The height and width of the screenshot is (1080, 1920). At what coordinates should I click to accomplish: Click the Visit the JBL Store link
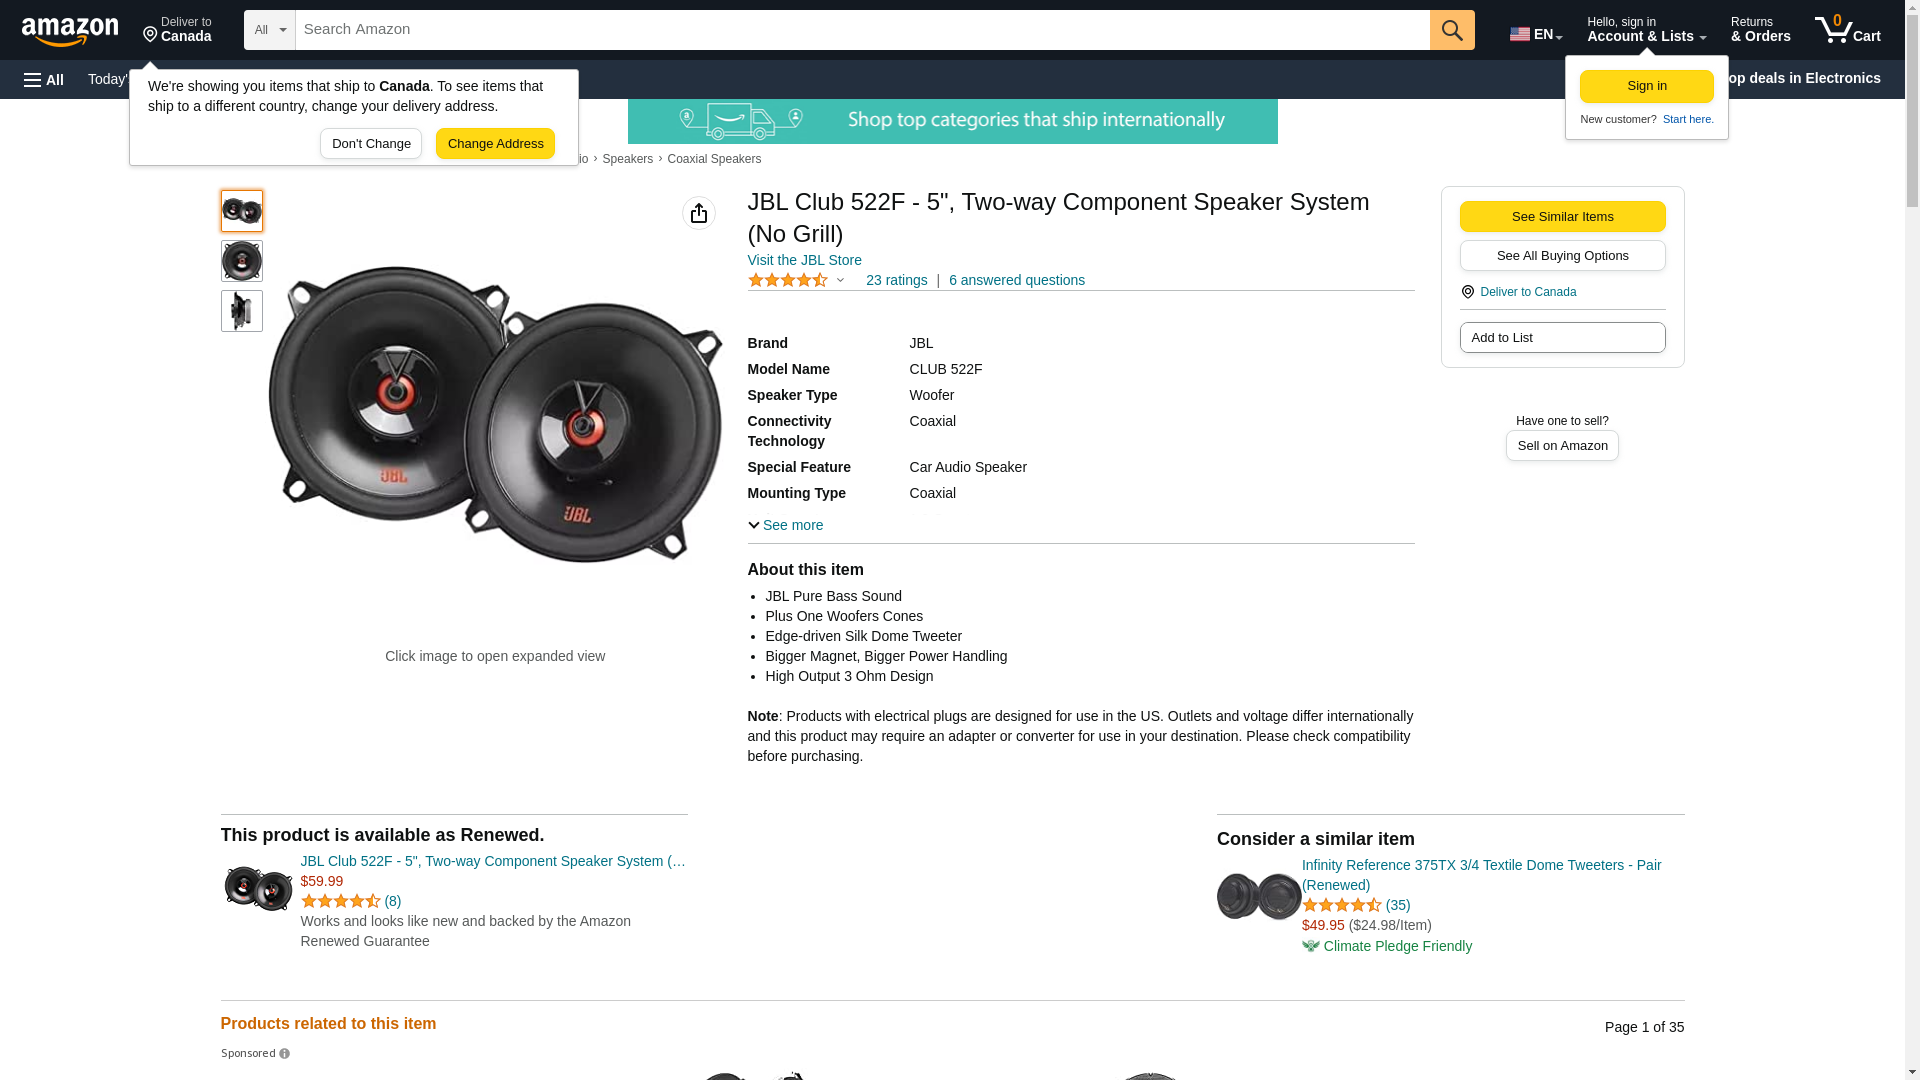point(804,260)
